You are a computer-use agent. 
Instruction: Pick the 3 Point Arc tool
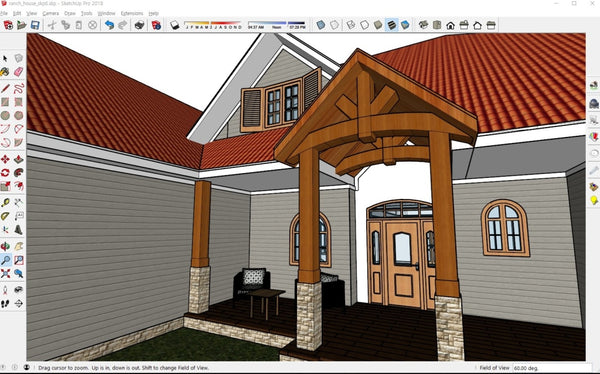5,142
